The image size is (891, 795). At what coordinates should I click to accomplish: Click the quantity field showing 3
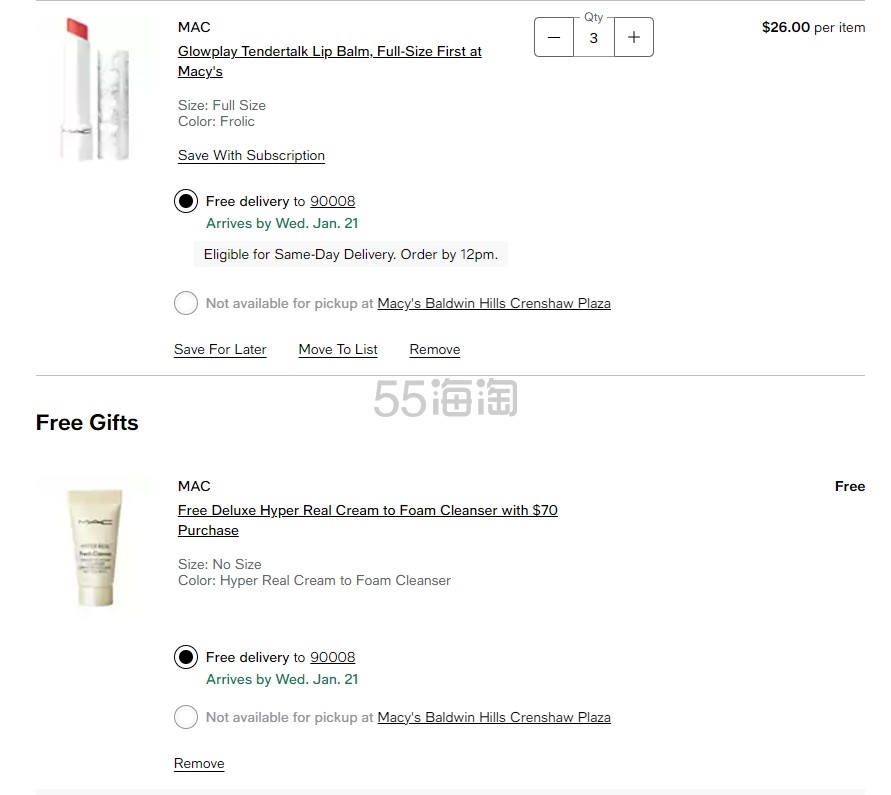point(594,38)
